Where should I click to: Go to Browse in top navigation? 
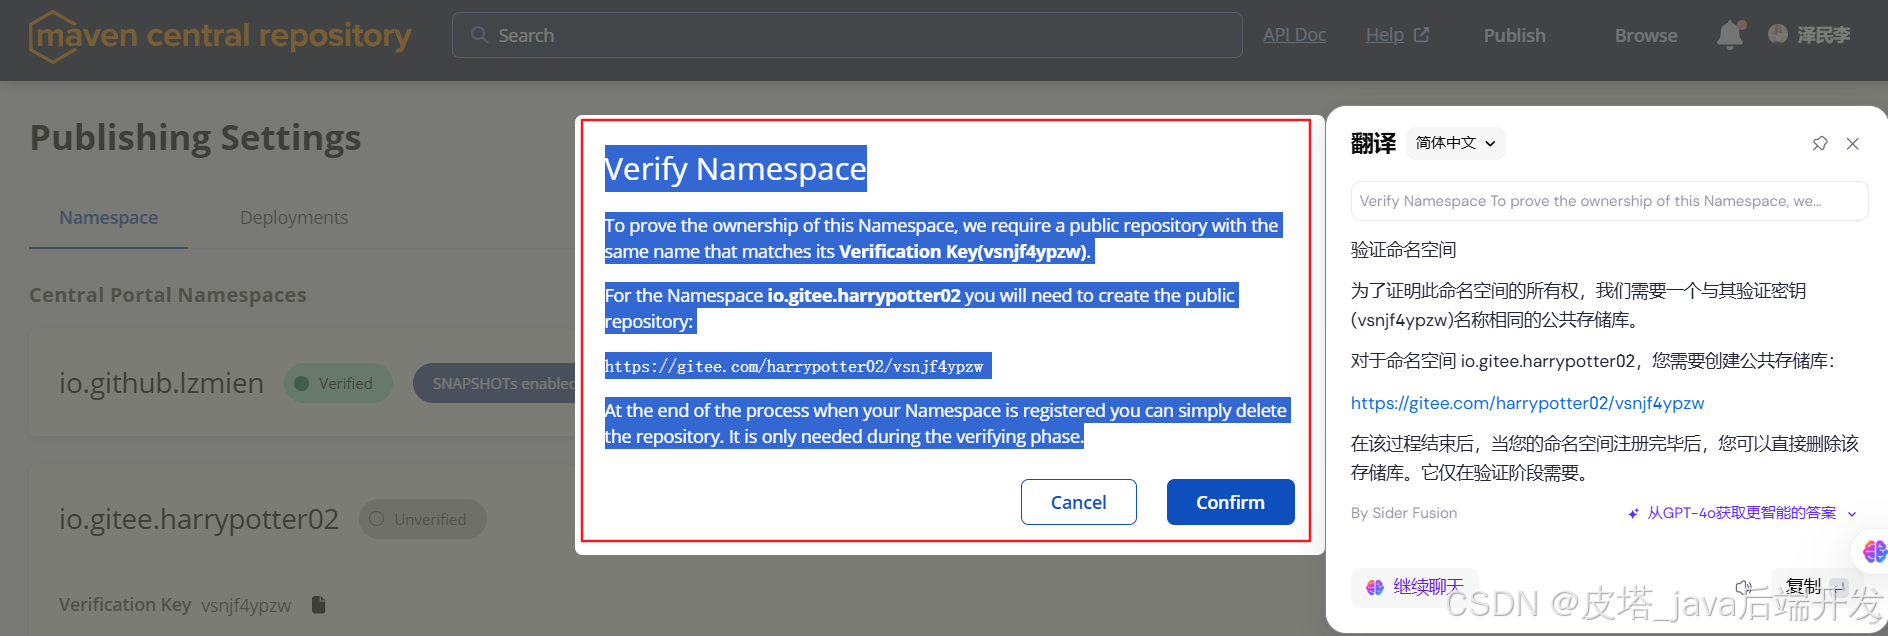pos(1646,36)
